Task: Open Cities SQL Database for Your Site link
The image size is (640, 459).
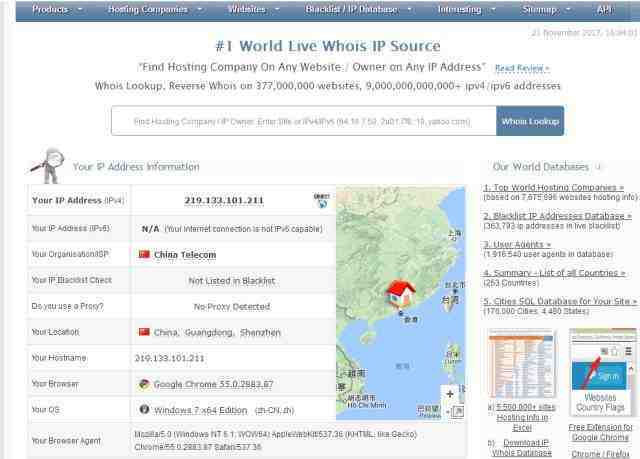Action: (x=560, y=302)
